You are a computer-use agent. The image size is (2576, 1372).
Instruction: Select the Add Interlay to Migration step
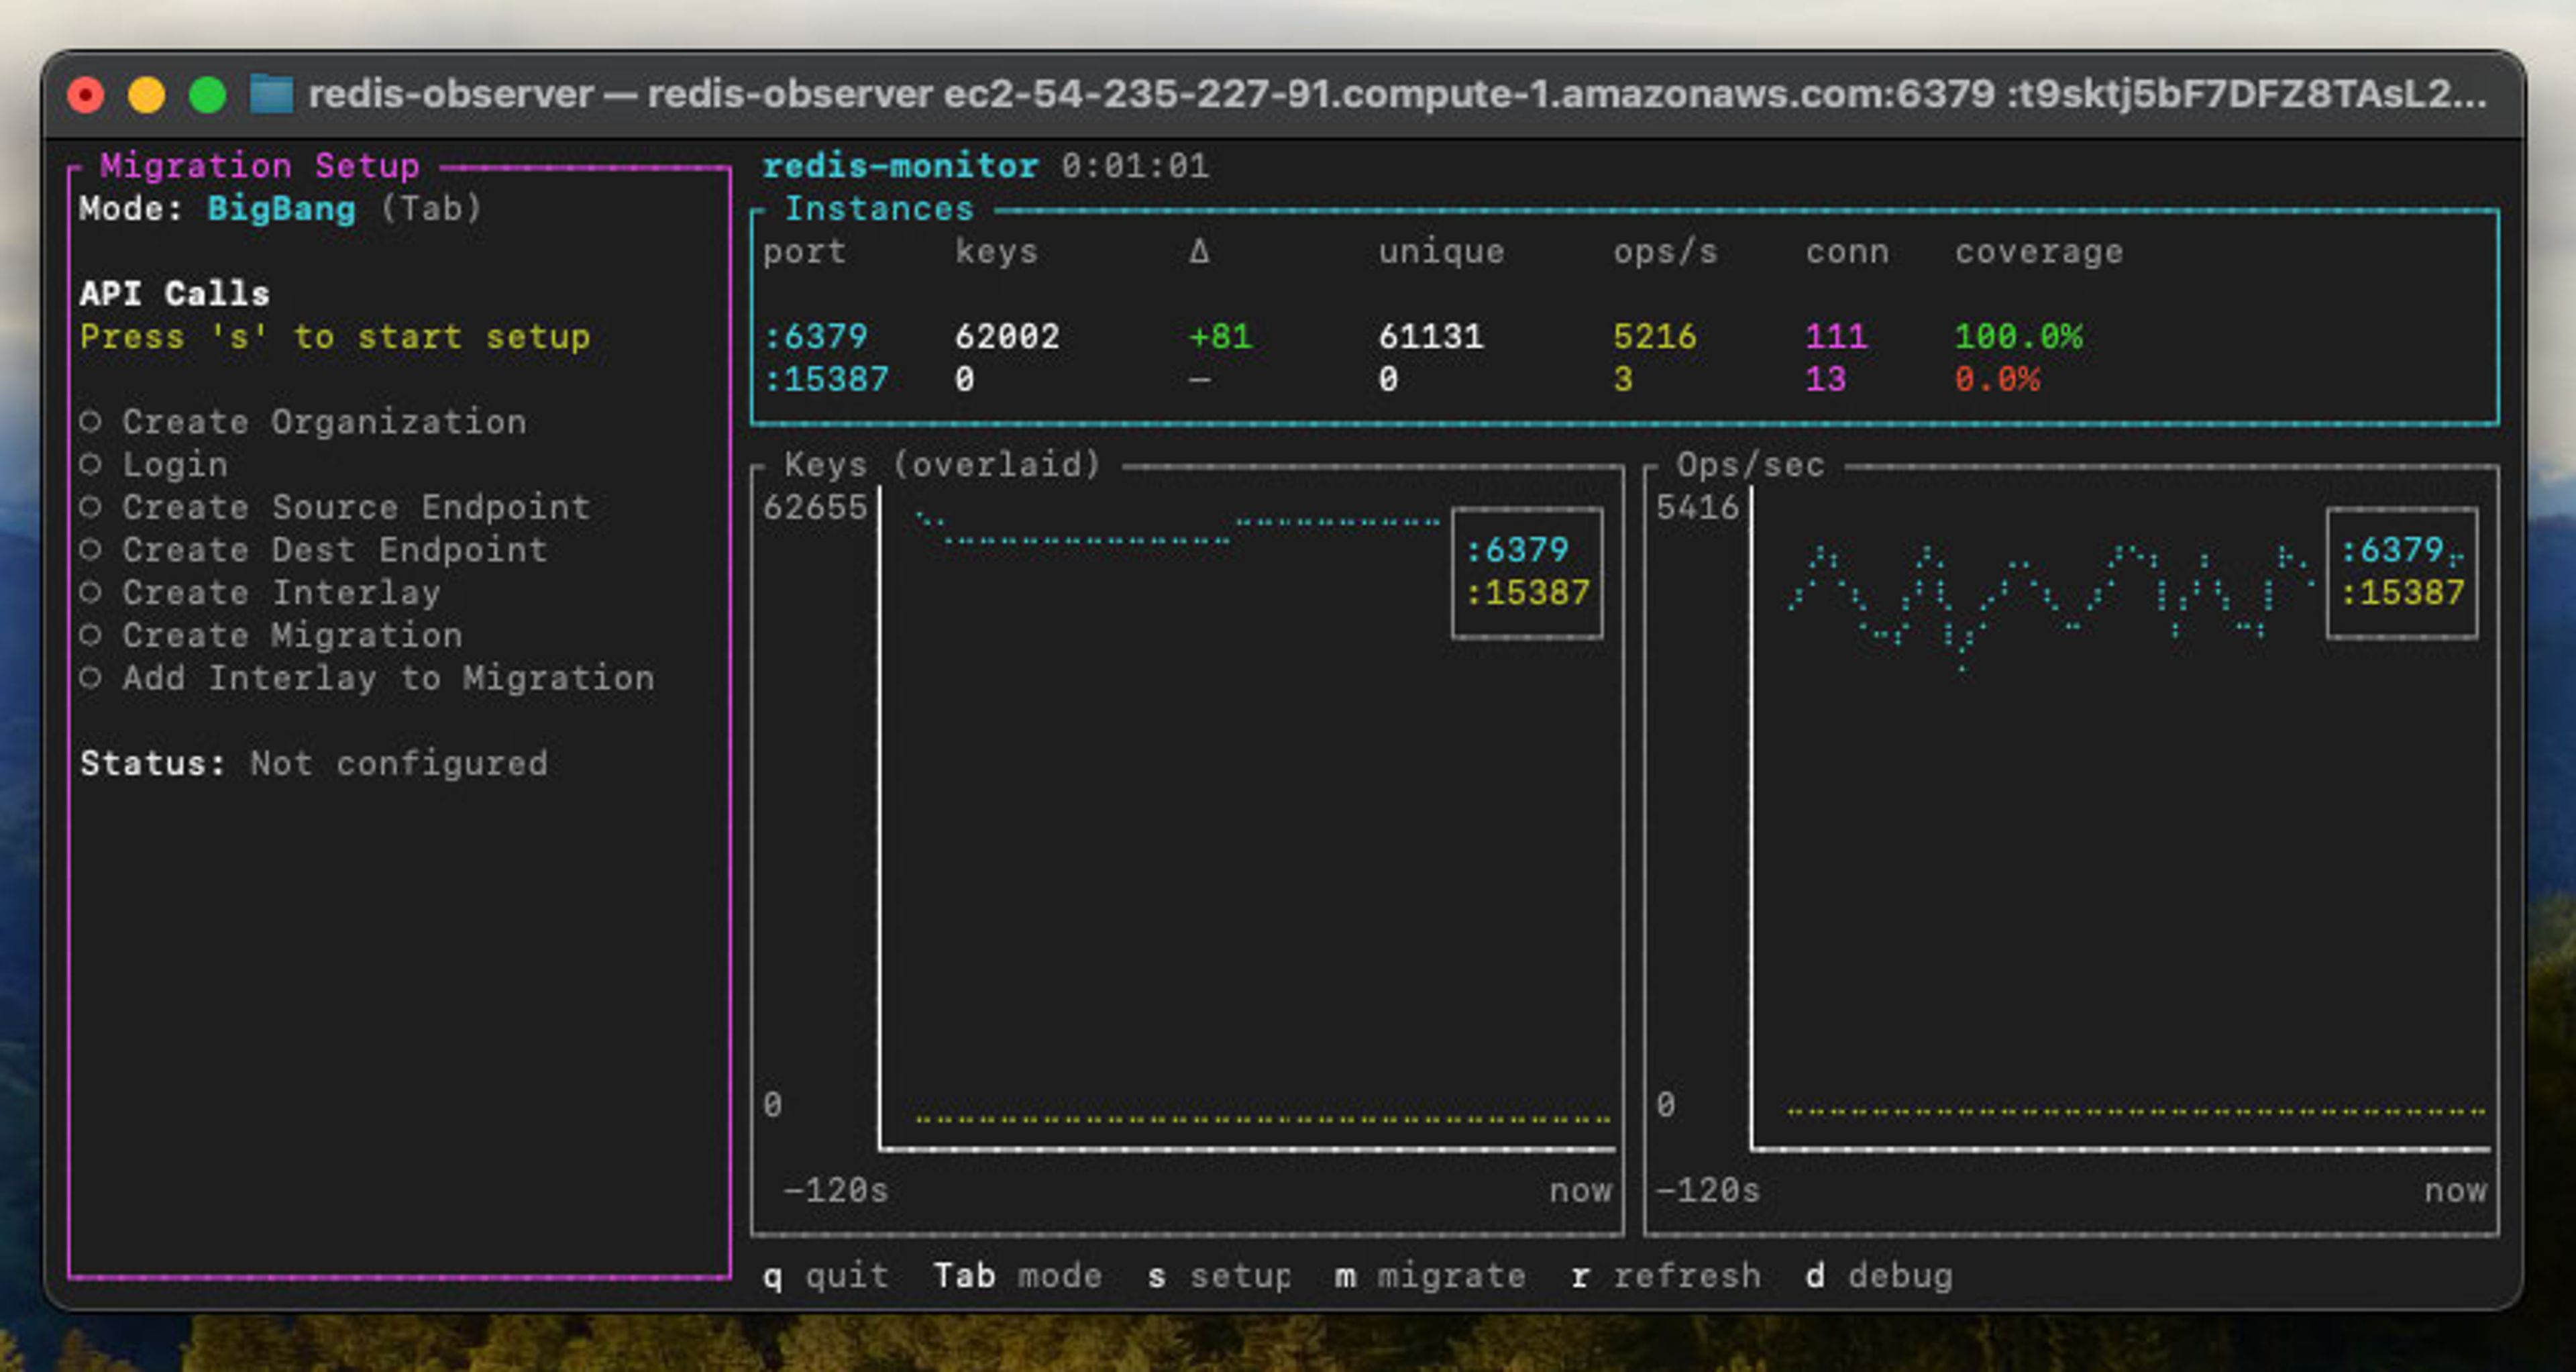click(x=388, y=678)
